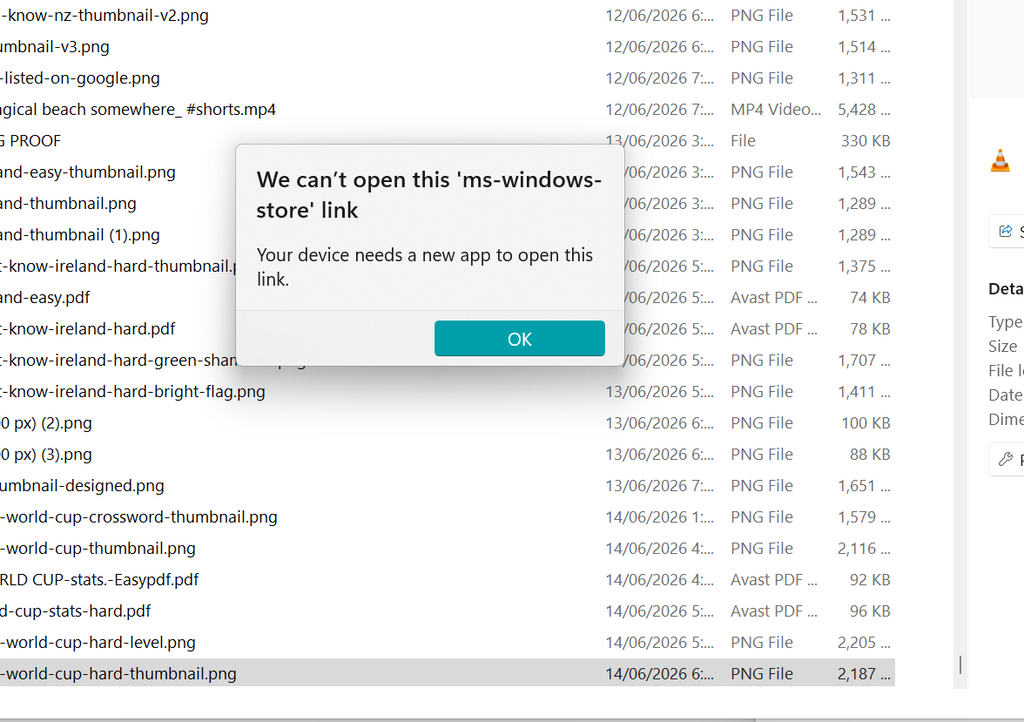
Task: Select the umbnail-designed.png file
Action: point(447,486)
